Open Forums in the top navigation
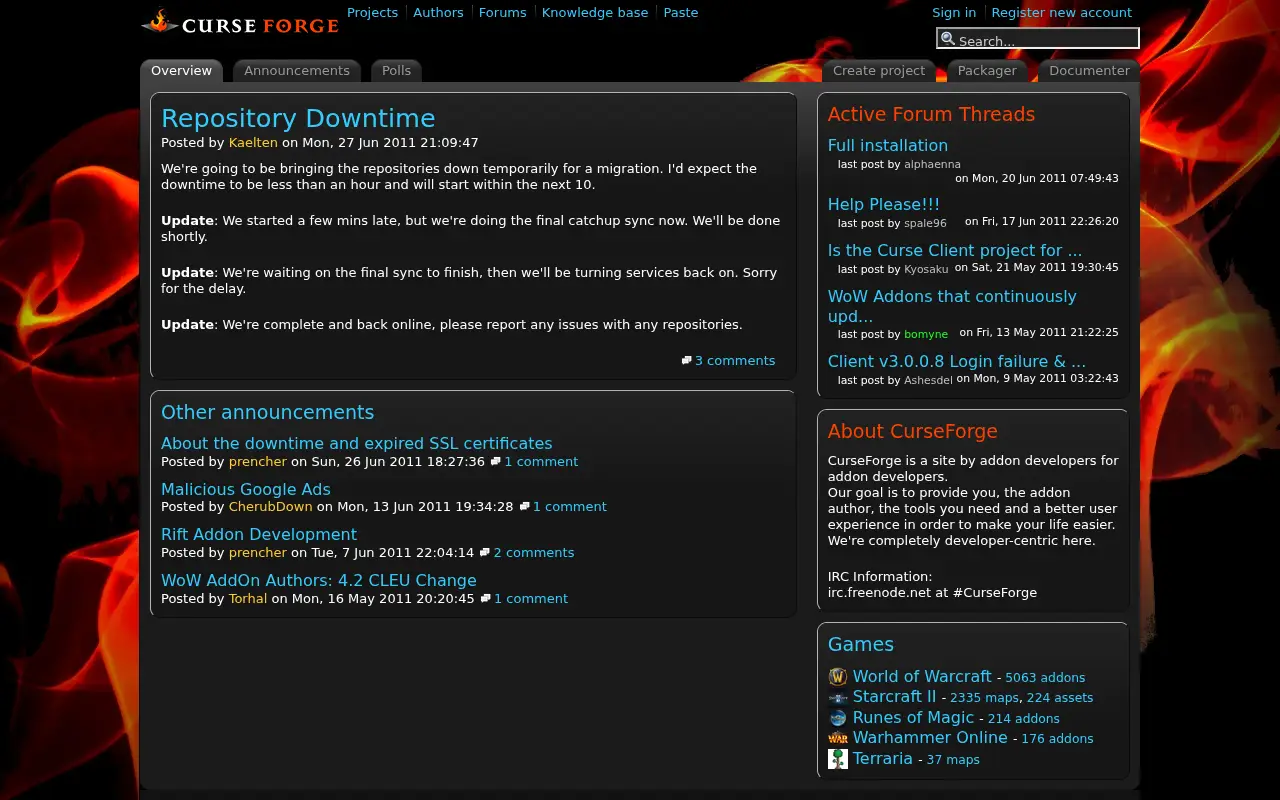This screenshot has width=1280, height=800. click(x=502, y=12)
